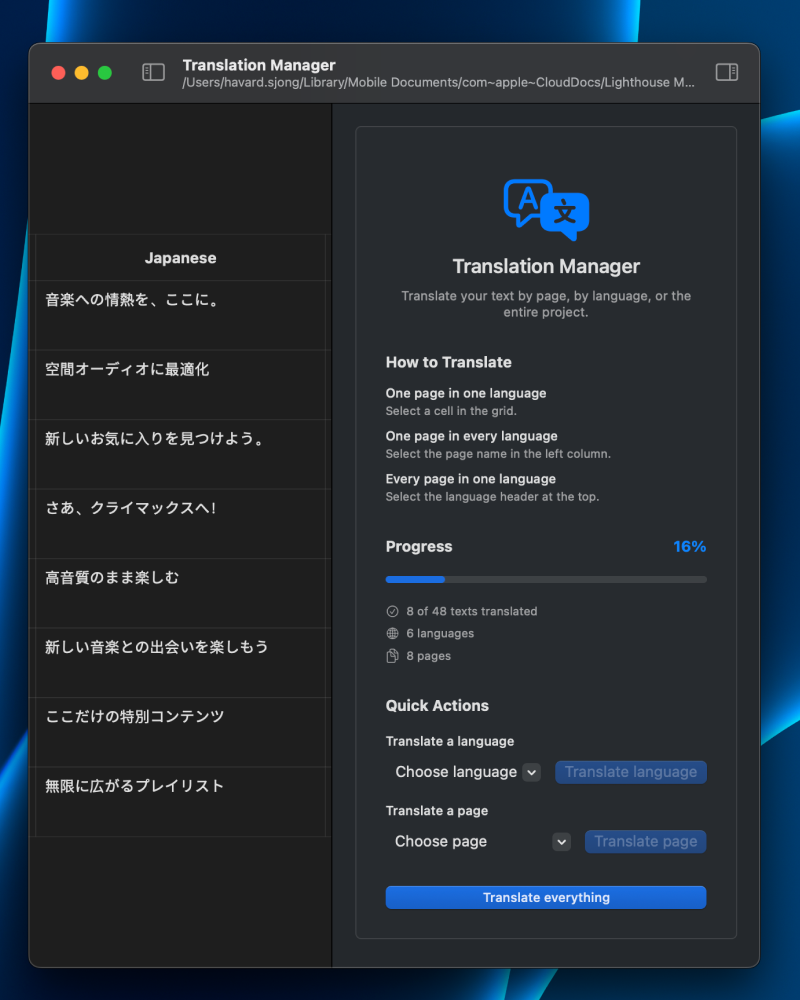Select the さあ、クライマックスへ! cell
Image resolution: width=800 pixels, height=1000 pixels.
(180, 523)
